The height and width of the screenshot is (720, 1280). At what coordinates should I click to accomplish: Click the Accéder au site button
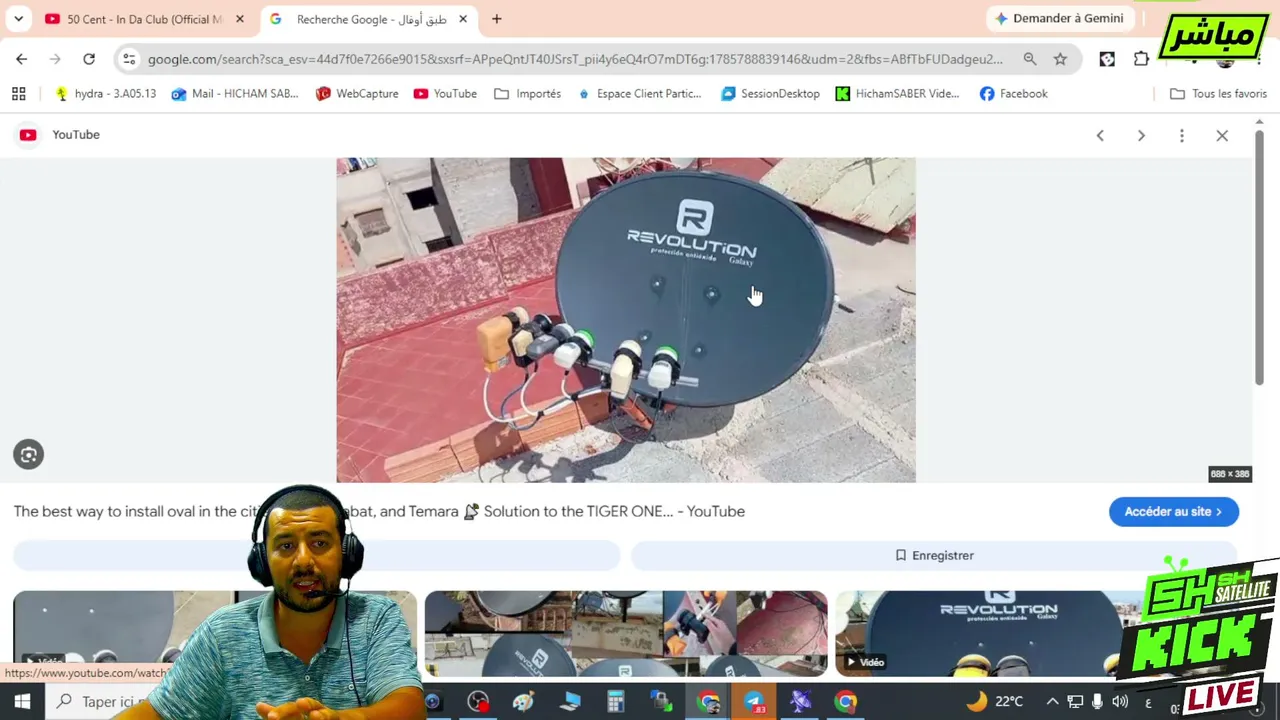[1174, 511]
